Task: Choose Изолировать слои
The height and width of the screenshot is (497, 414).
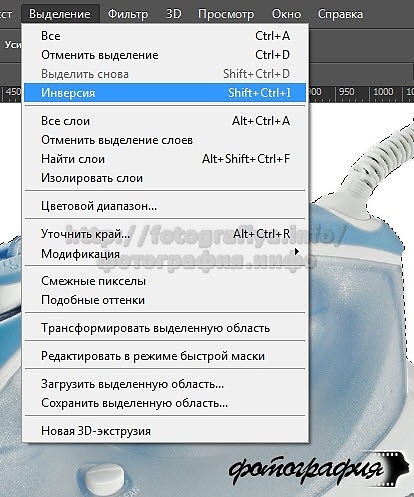Action: pyautogui.click(x=165, y=178)
